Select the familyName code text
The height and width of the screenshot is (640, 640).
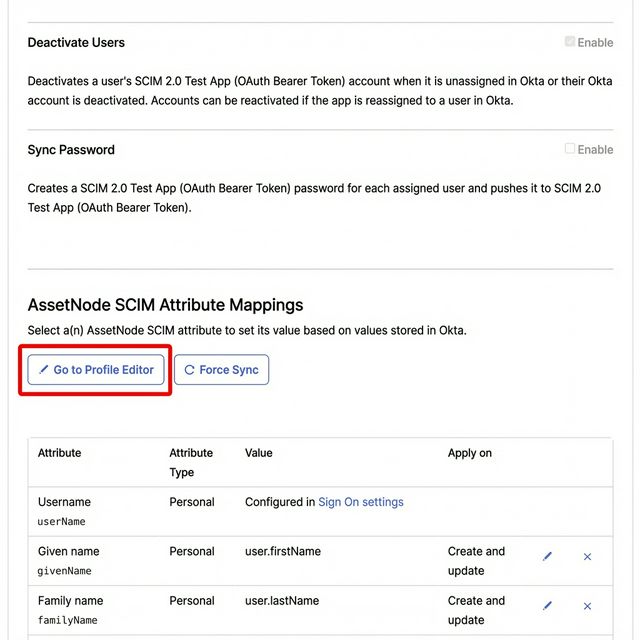tap(67, 620)
